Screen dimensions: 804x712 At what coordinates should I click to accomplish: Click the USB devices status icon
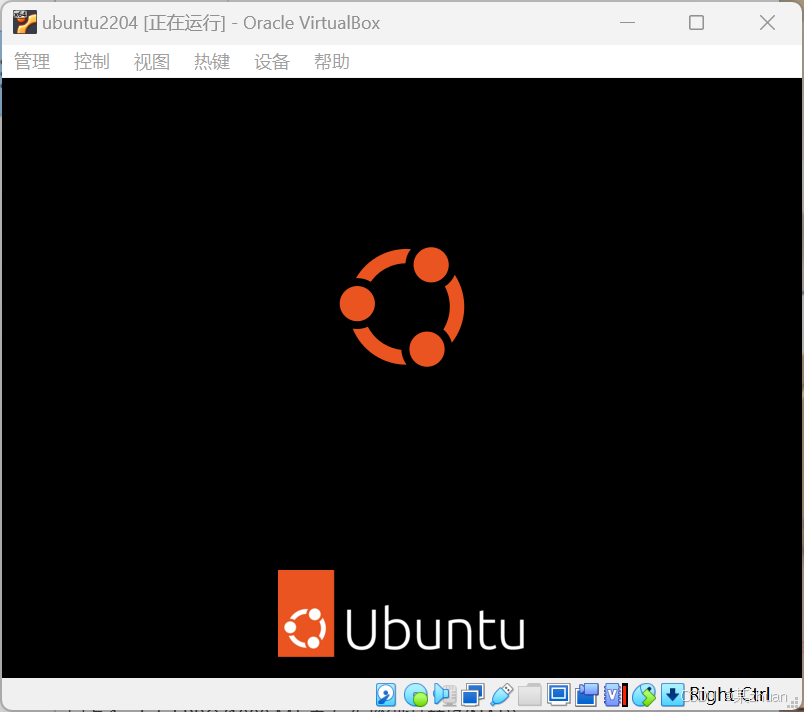coord(501,695)
